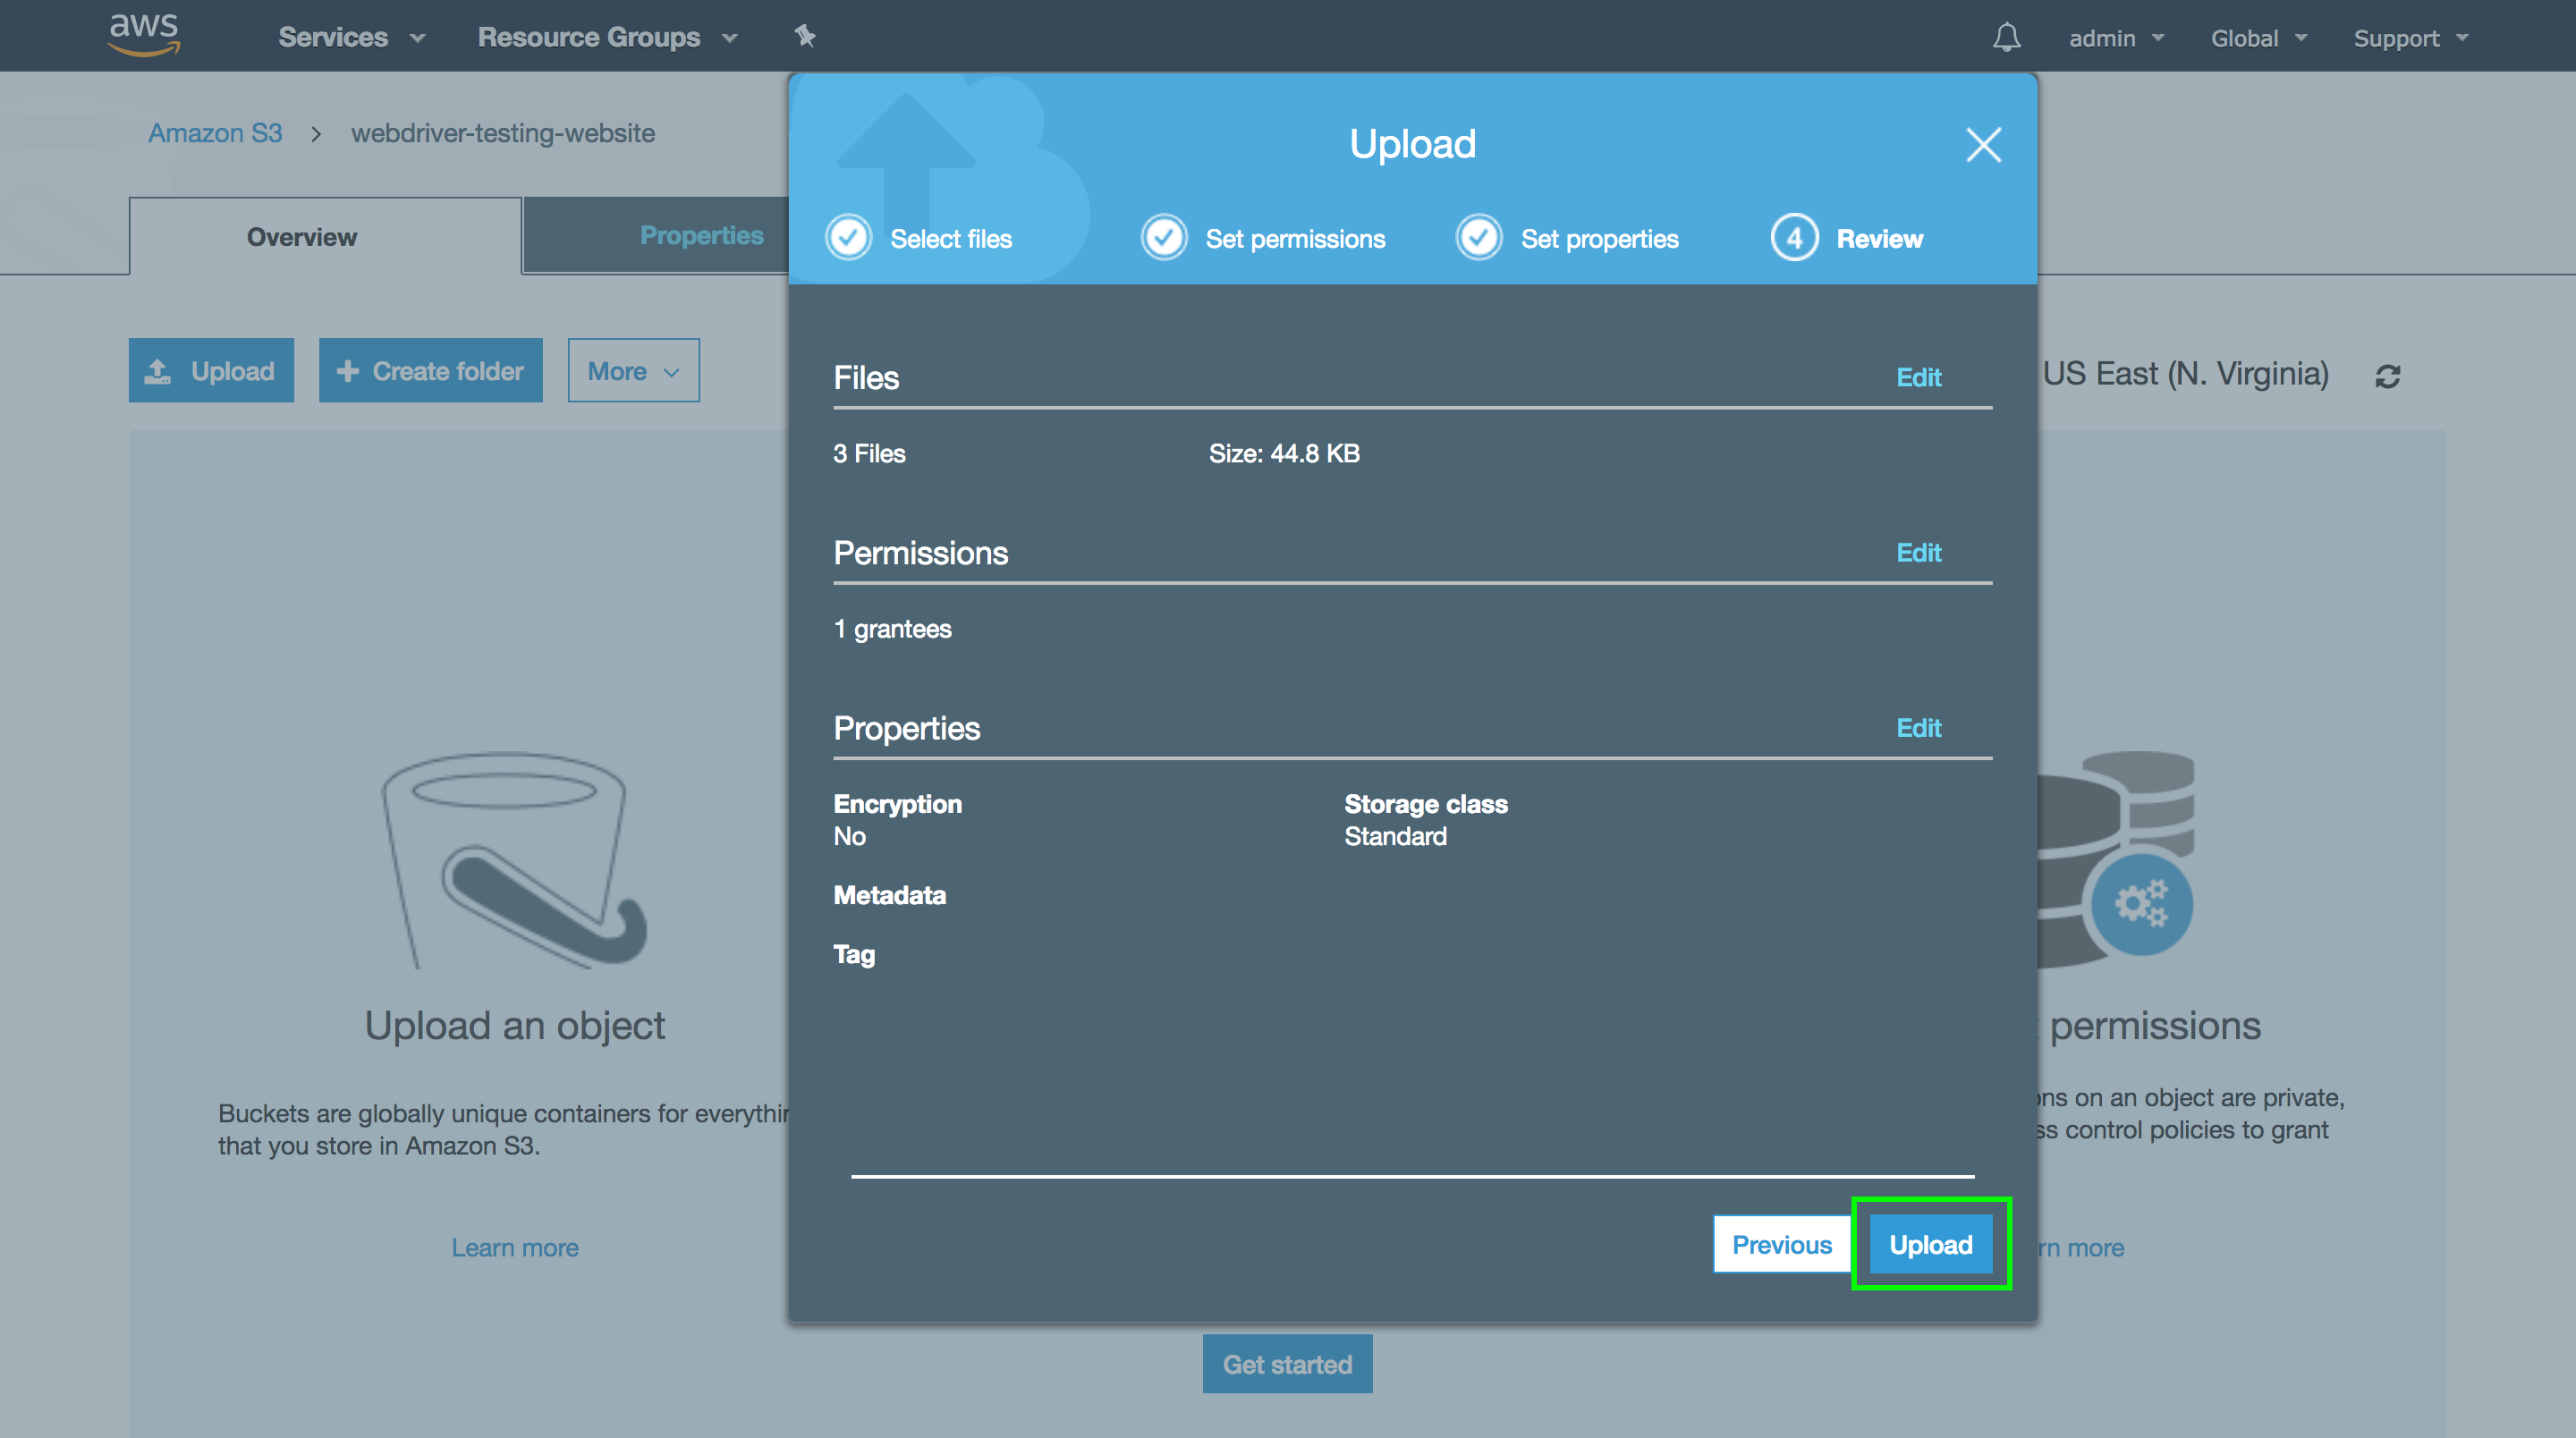Screen dimensions: 2576x1438
Task: Switch to the Overview tab
Action: [301, 237]
